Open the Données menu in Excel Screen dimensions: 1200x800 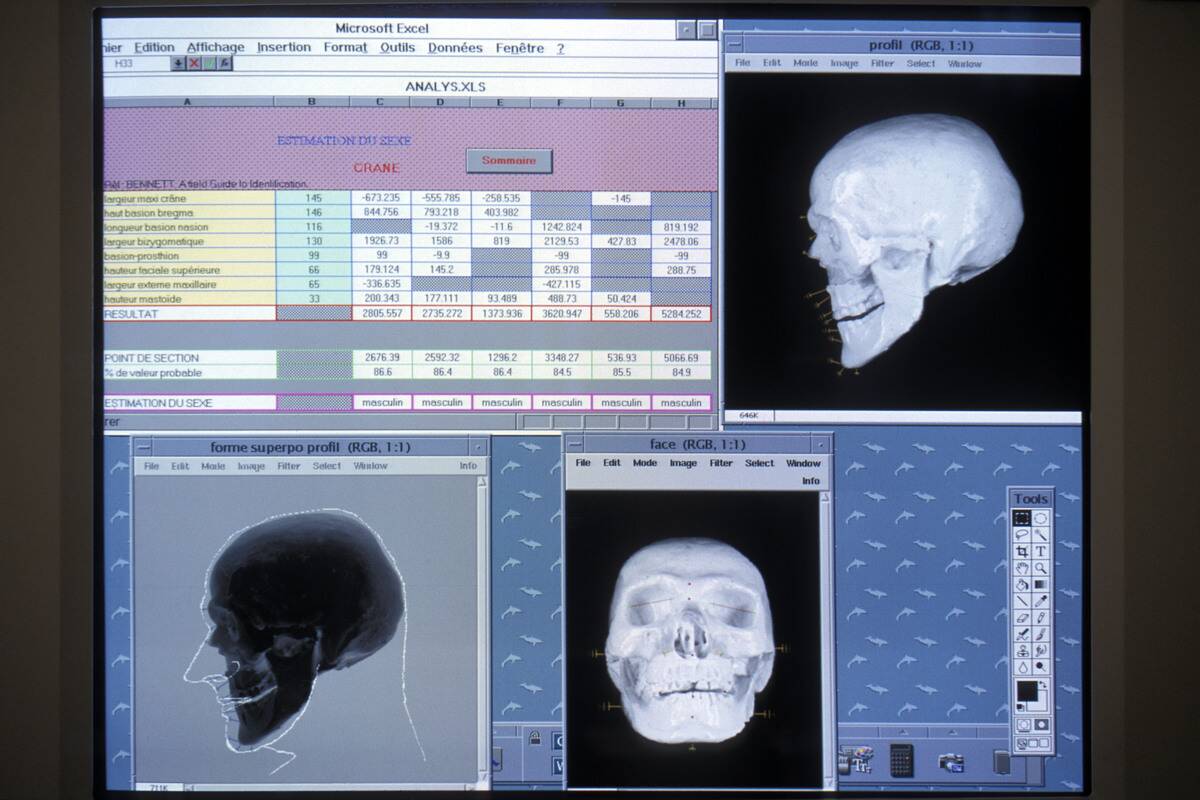click(x=455, y=47)
